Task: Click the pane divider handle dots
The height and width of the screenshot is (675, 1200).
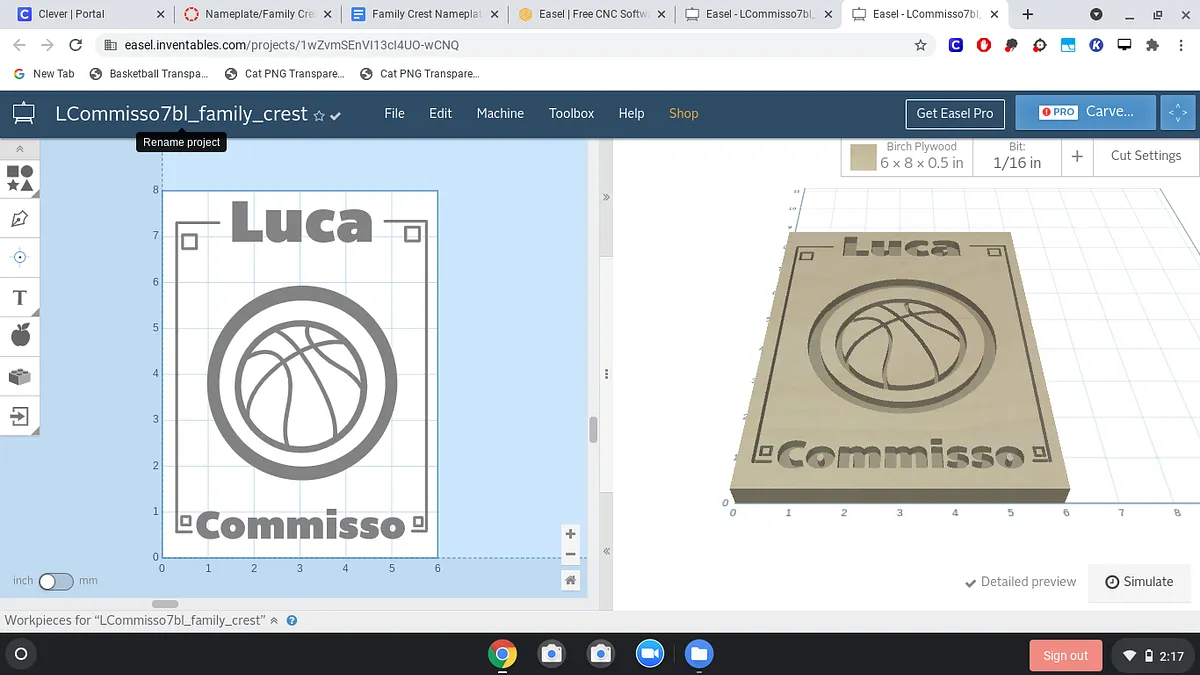Action: (x=606, y=374)
